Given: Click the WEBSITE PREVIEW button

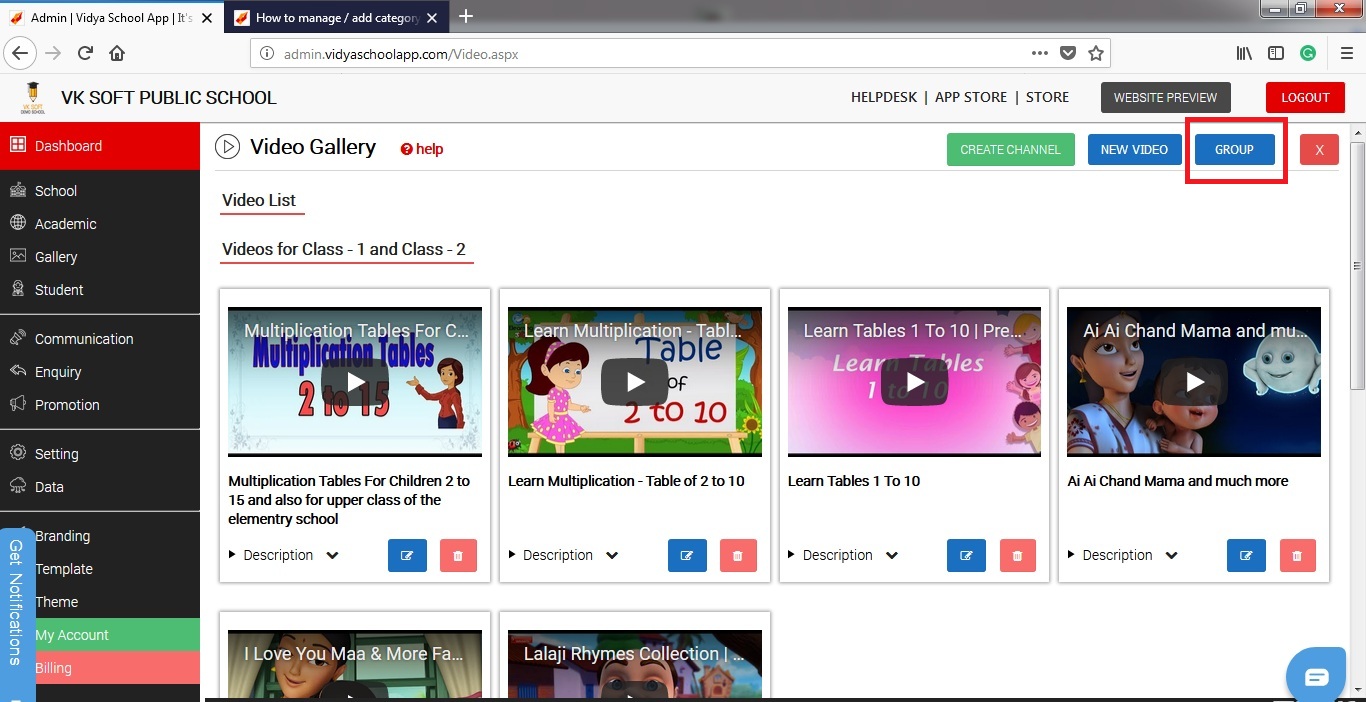Looking at the screenshot, I should (x=1165, y=97).
